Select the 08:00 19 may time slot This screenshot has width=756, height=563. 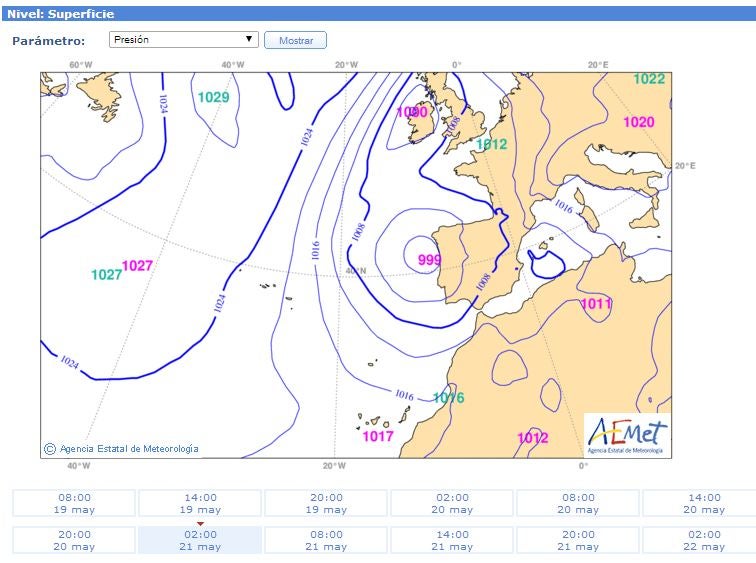point(74,503)
